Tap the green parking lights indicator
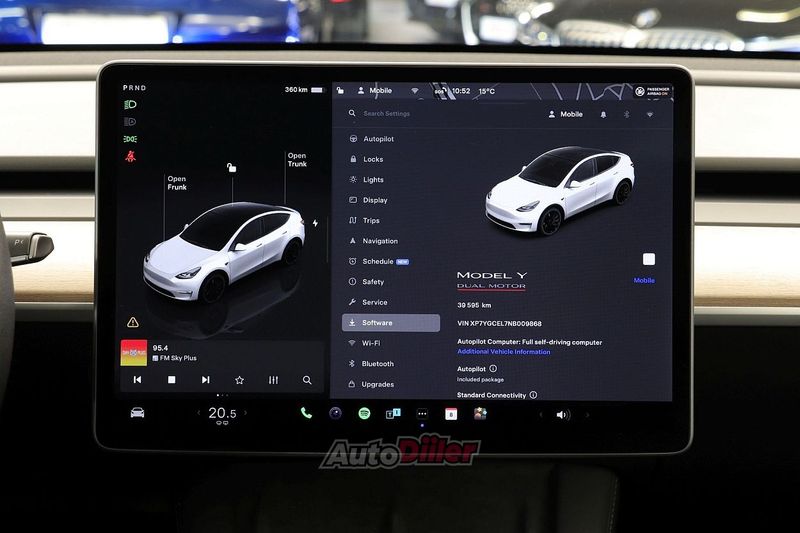The image size is (800, 533). [x=130, y=139]
